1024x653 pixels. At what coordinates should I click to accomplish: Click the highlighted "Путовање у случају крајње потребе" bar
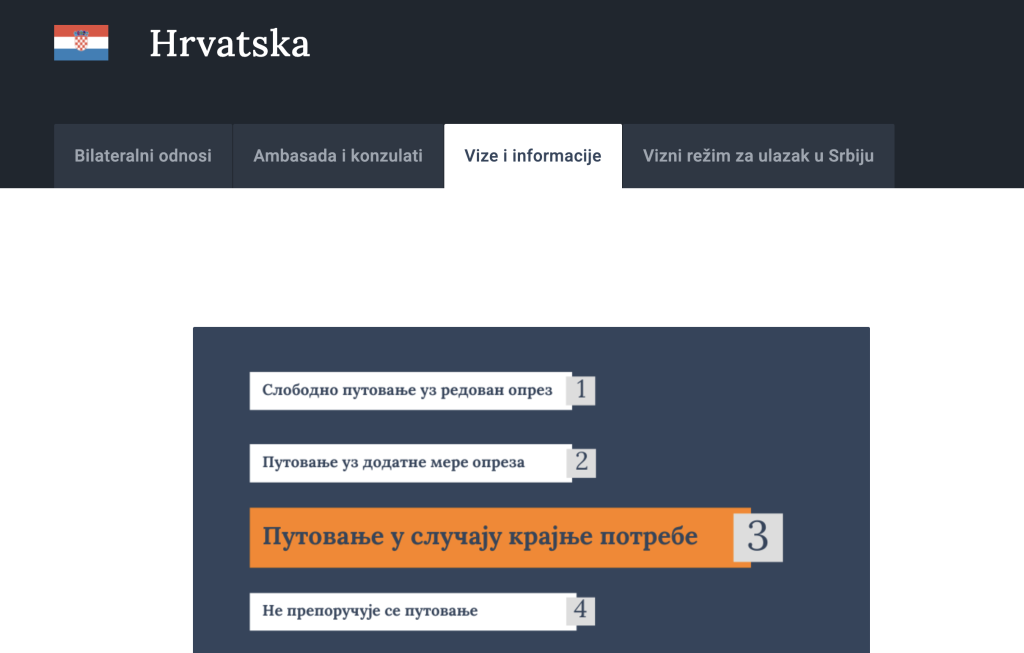[x=480, y=537]
